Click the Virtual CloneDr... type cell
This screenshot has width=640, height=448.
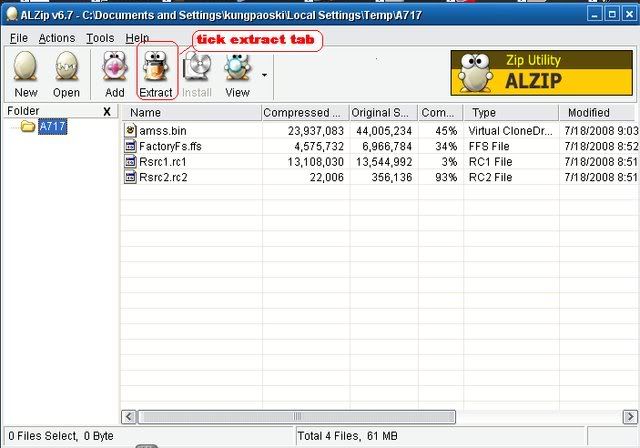[x=510, y=131]
